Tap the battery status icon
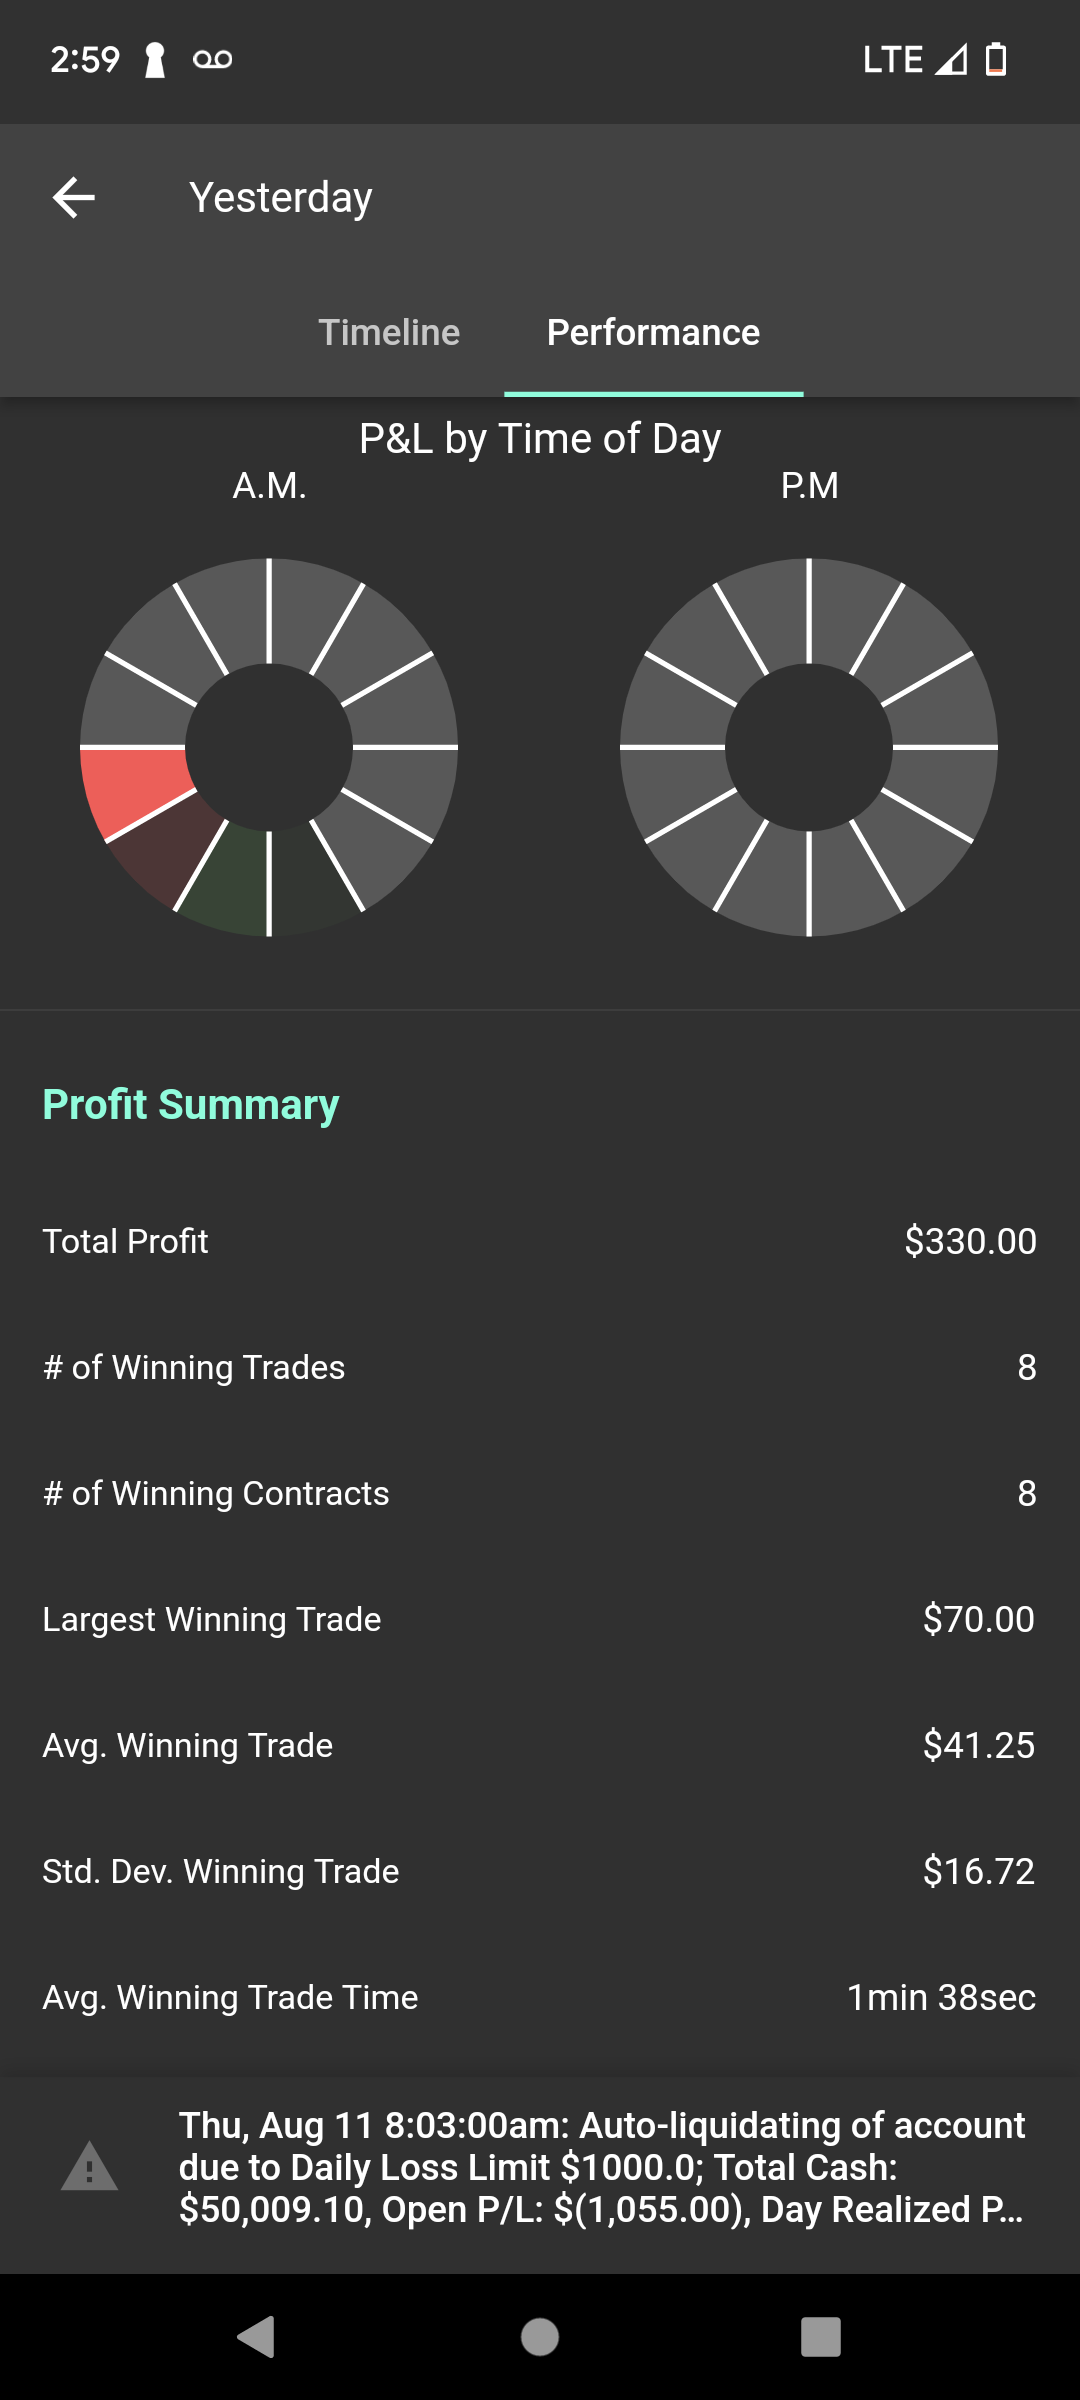The width and height of the screenshot is (1080, 2400). 996,60
